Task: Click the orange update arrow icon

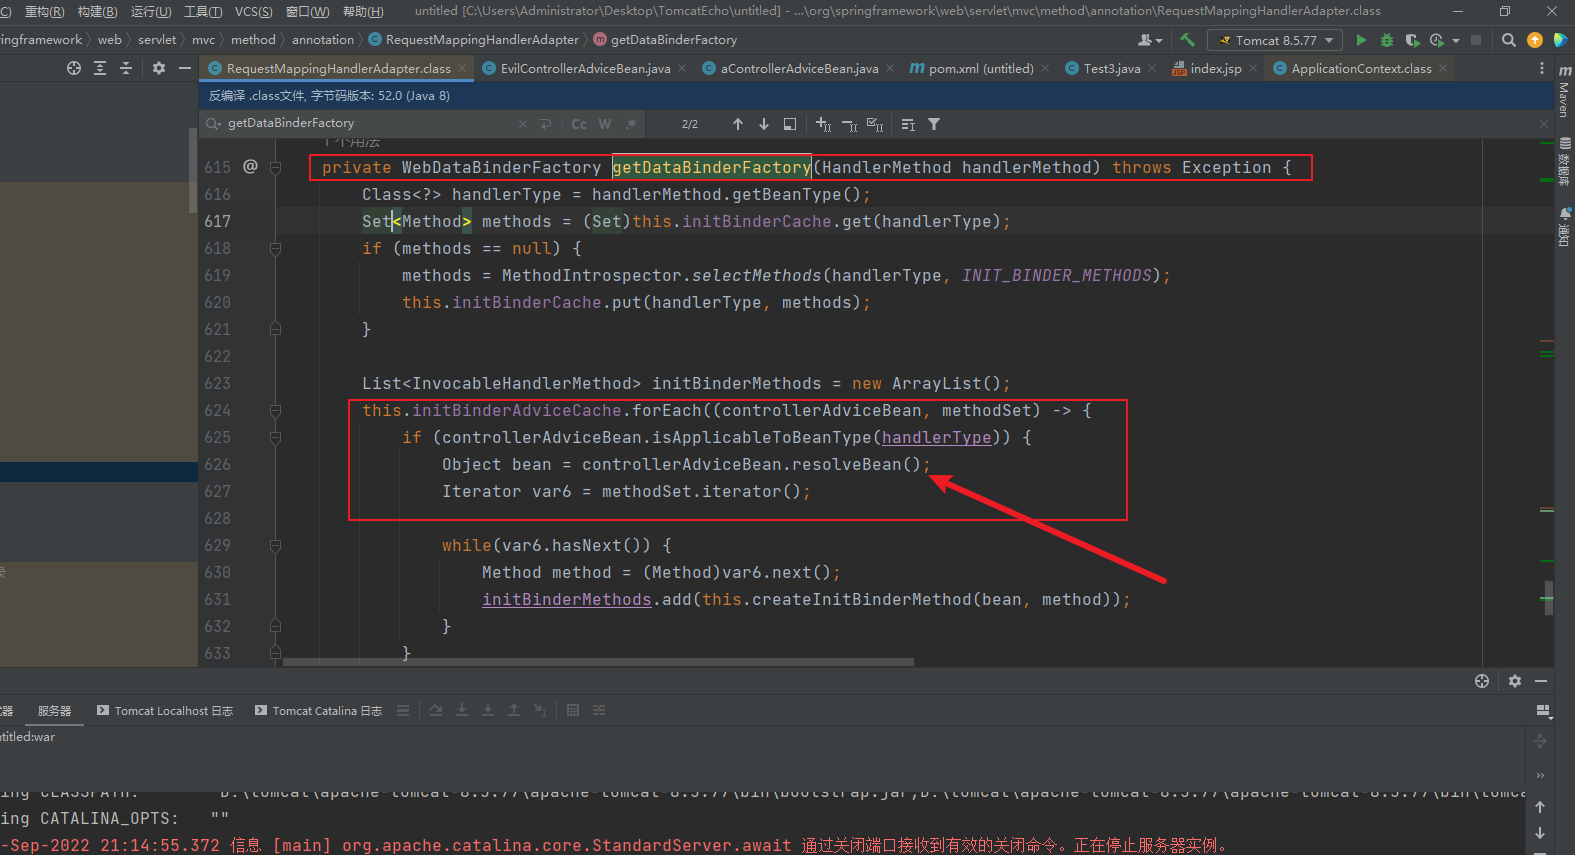Action: click(x=1535, y=40)
